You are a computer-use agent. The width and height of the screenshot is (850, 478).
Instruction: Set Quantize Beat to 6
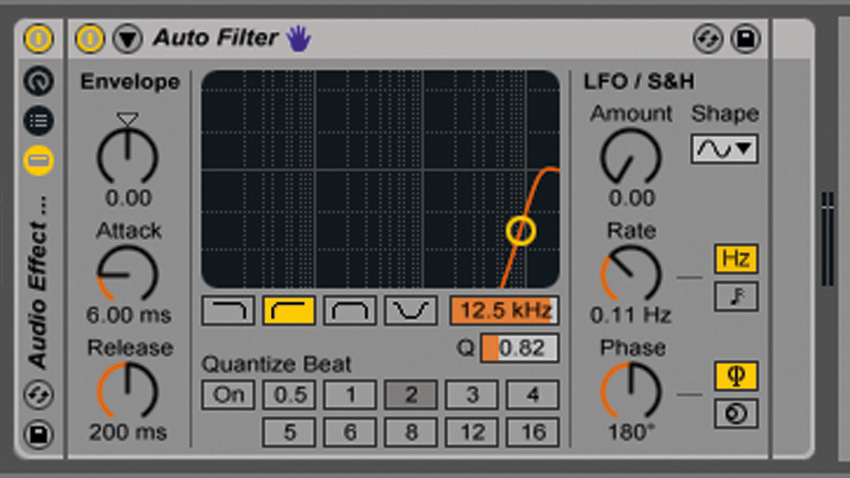(350, 432)
